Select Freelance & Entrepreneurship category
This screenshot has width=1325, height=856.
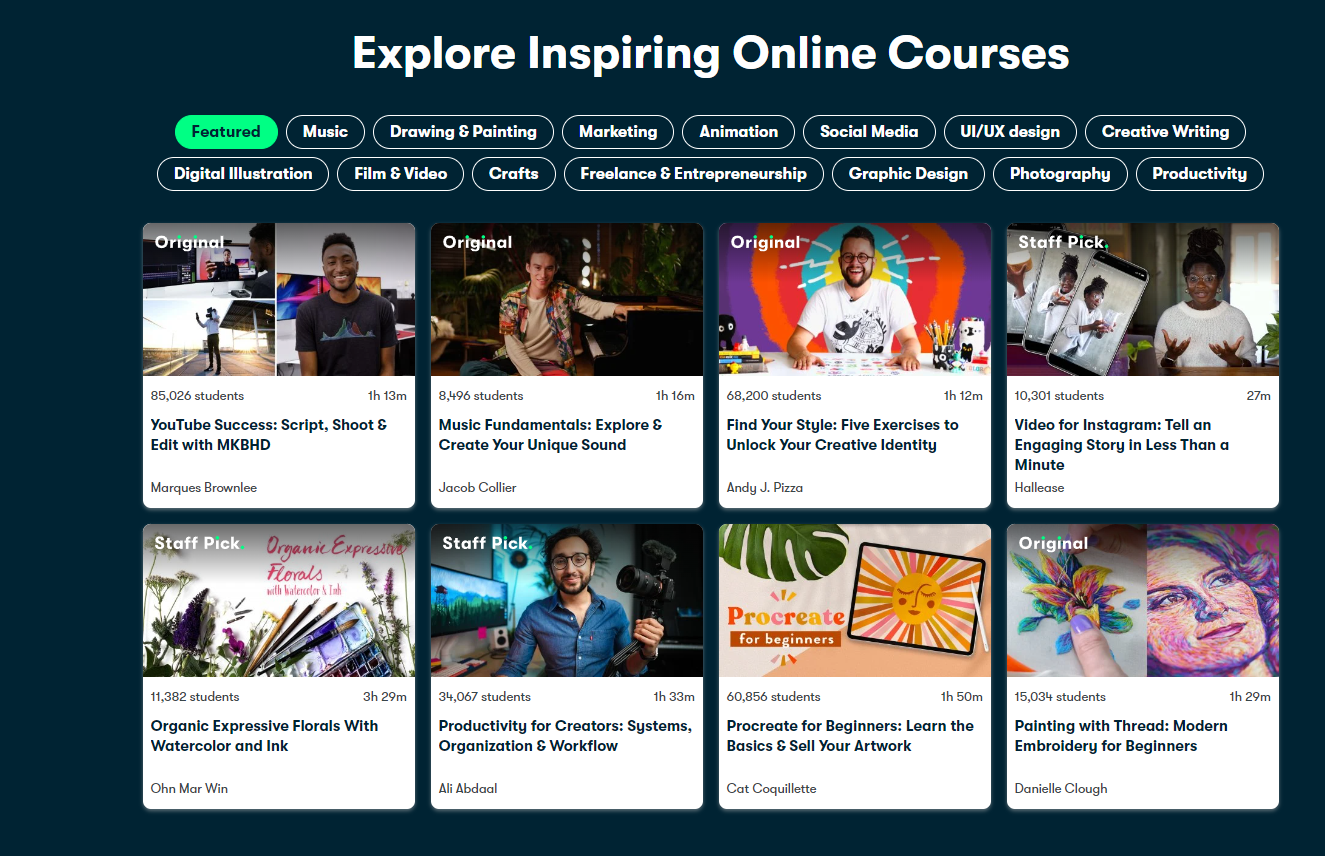coord(693,174)
